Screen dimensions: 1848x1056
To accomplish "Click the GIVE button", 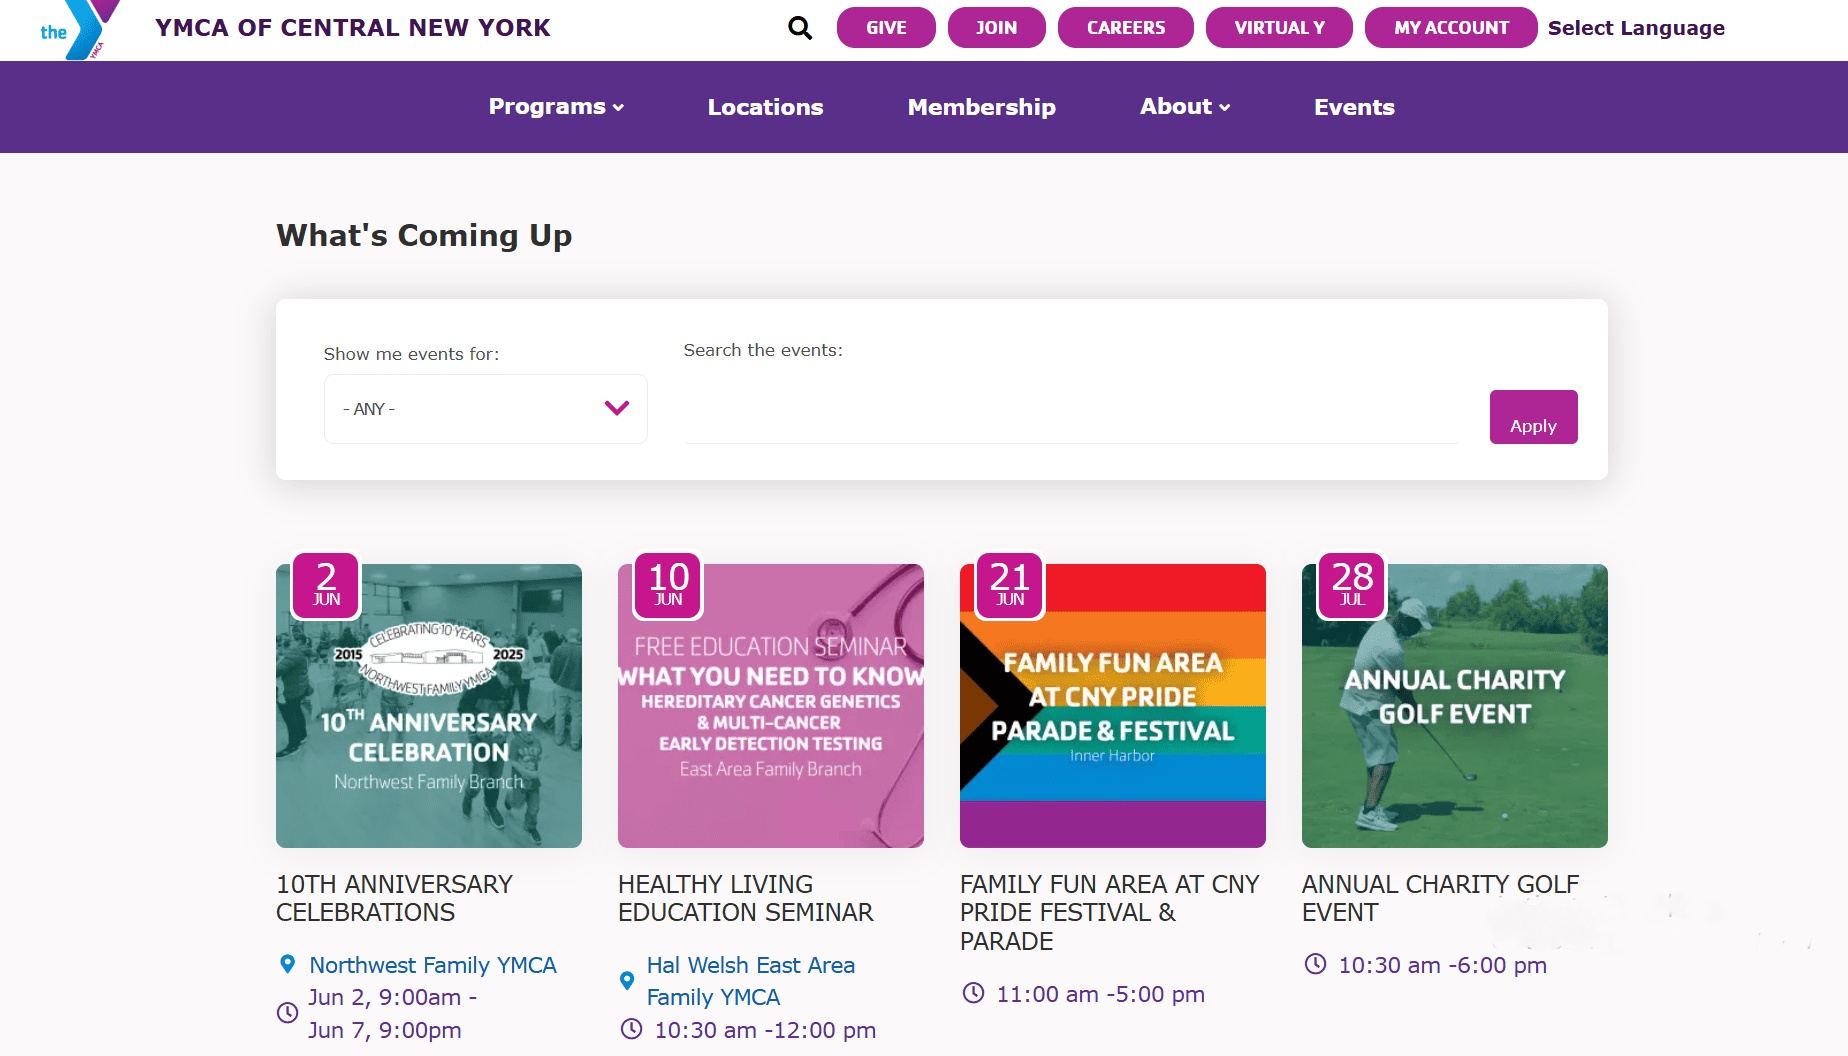I will click(886, 28).
